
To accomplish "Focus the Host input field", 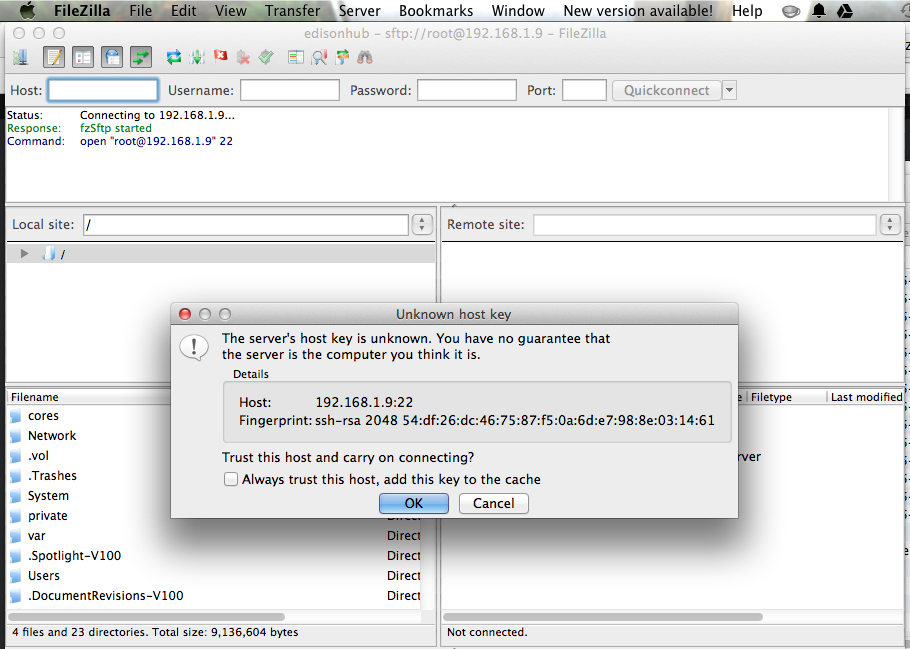I will tap(103, 91).
